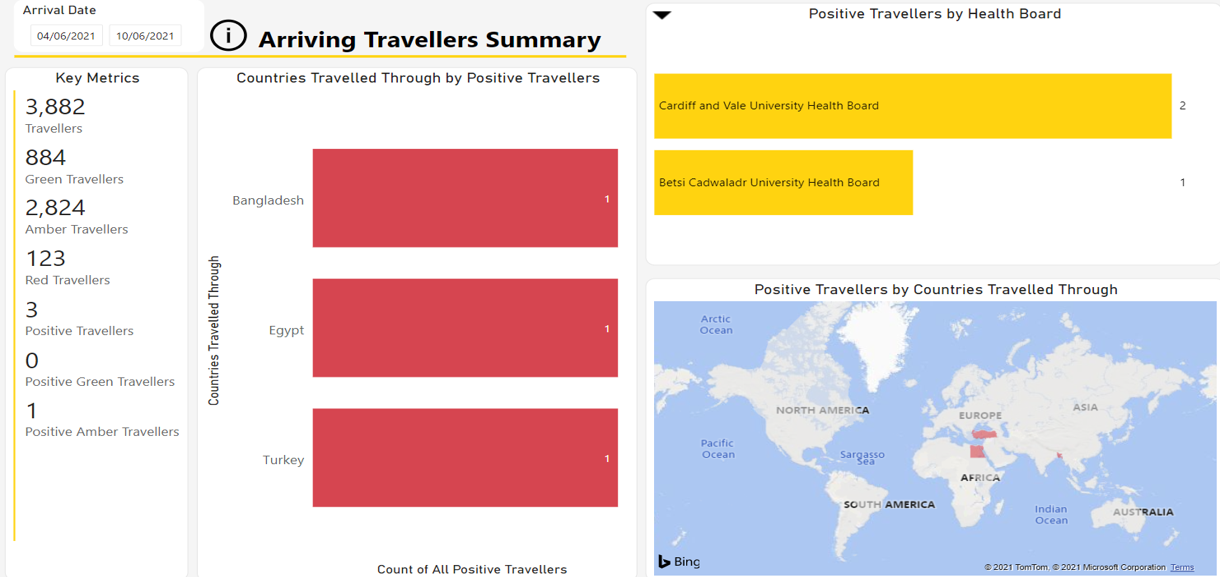Click the highlighted Egypt region on the map
This screenshot has width=1220, height=577.
click(x=975, y=451)
